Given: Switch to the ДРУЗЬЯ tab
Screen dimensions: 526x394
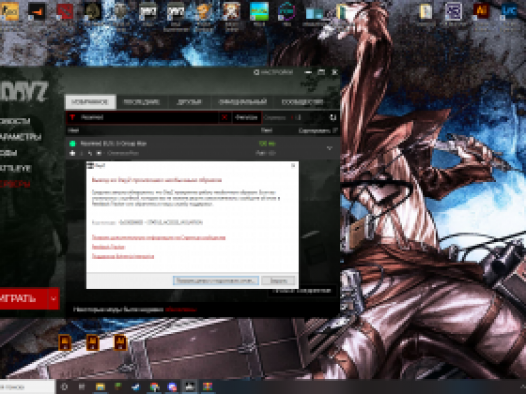Looking at the screenshot, I should click(x=189, y=102).
